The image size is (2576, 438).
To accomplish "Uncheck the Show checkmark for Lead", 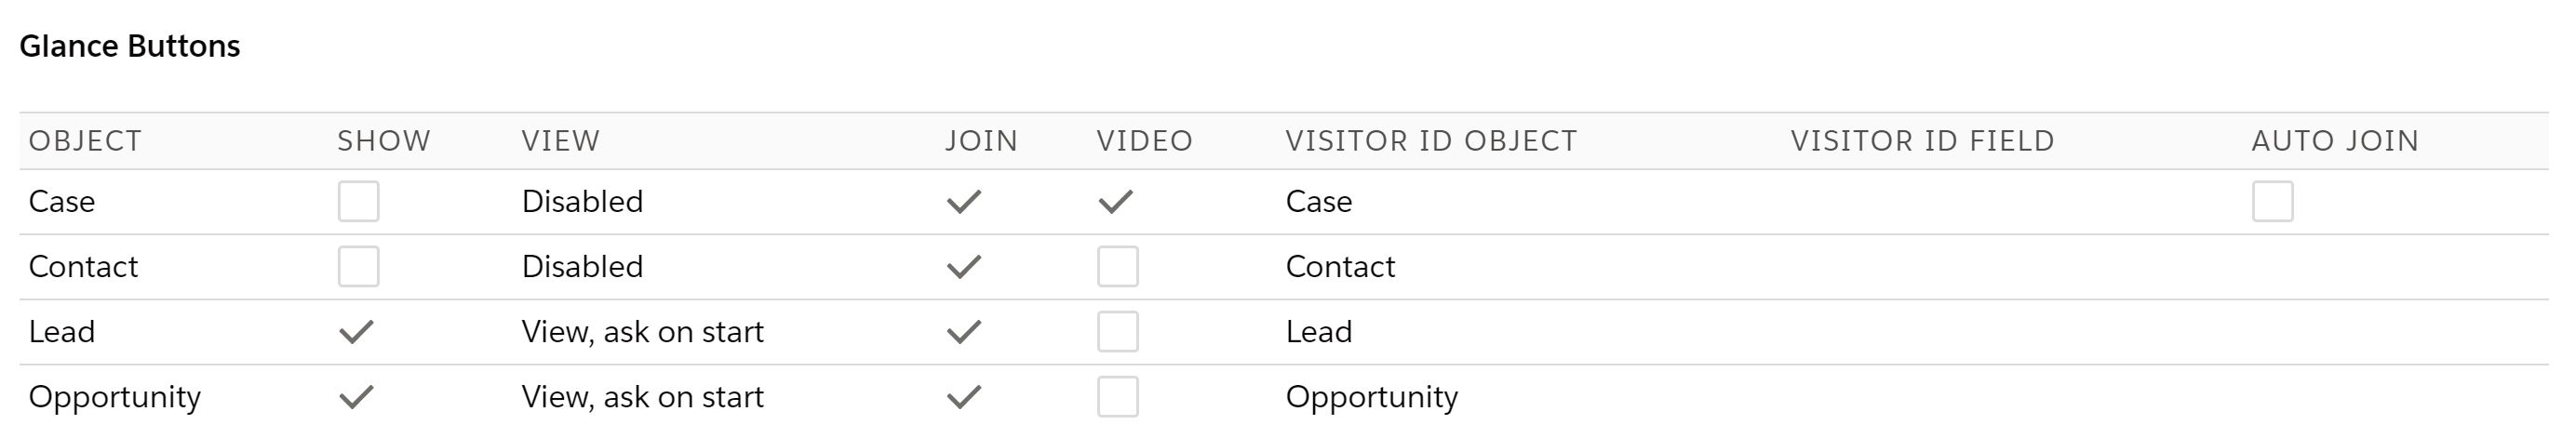I will tap(356, 331).
